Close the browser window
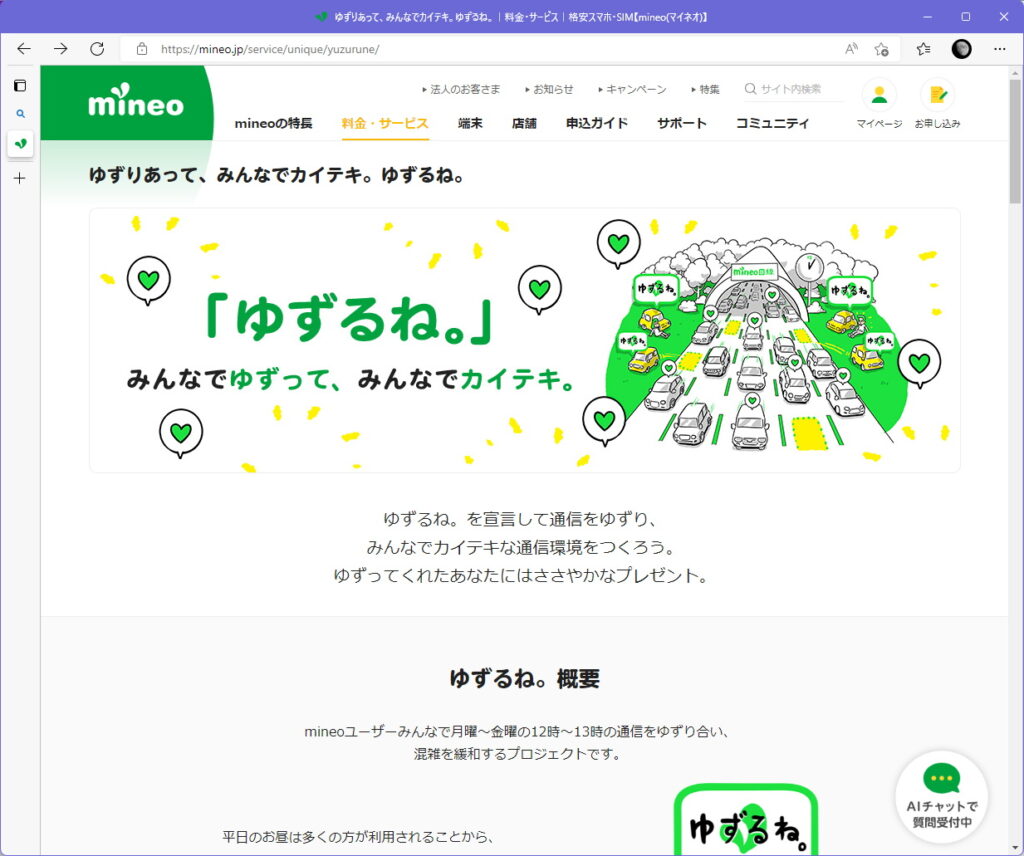This screenshot has width=1024, height=856. pyautogui.click(x=1004, y=16)
